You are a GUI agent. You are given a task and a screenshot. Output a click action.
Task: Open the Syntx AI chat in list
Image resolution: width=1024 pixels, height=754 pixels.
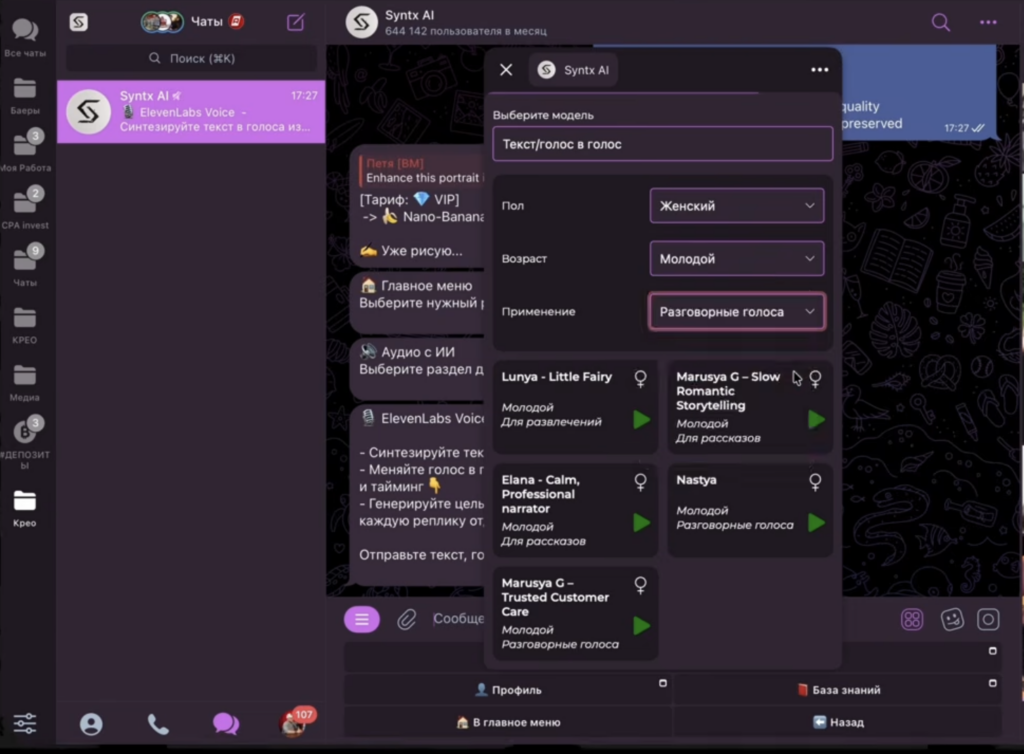[191, 112]
